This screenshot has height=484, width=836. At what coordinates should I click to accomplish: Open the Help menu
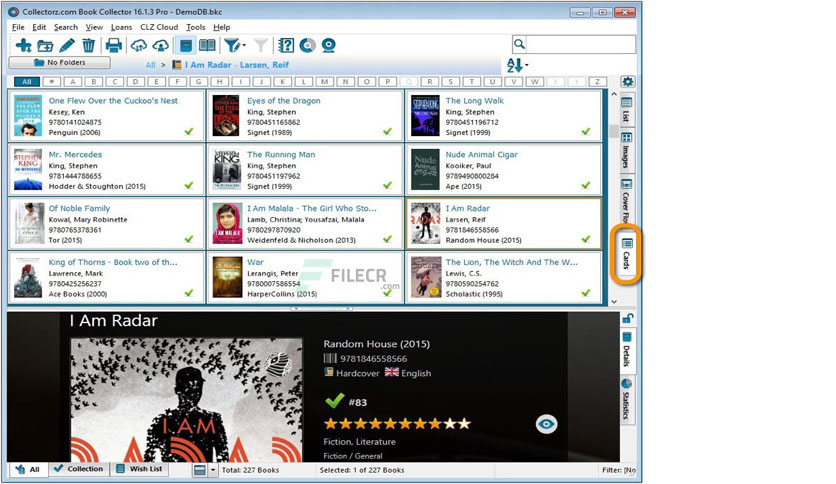click(x=222, y=27)
